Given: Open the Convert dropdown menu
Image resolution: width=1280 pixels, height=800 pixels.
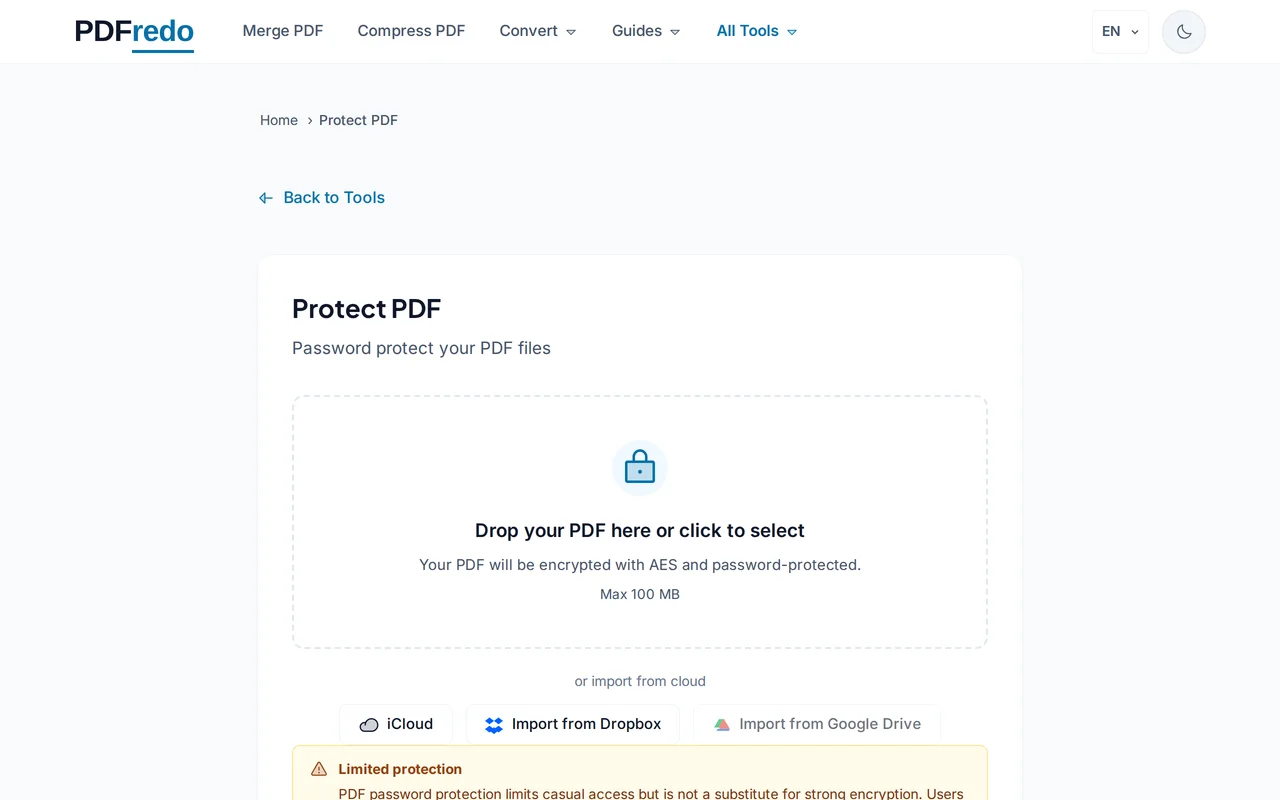Looking at the screenshot, I should pyautogui.click(x=537, y=31).
